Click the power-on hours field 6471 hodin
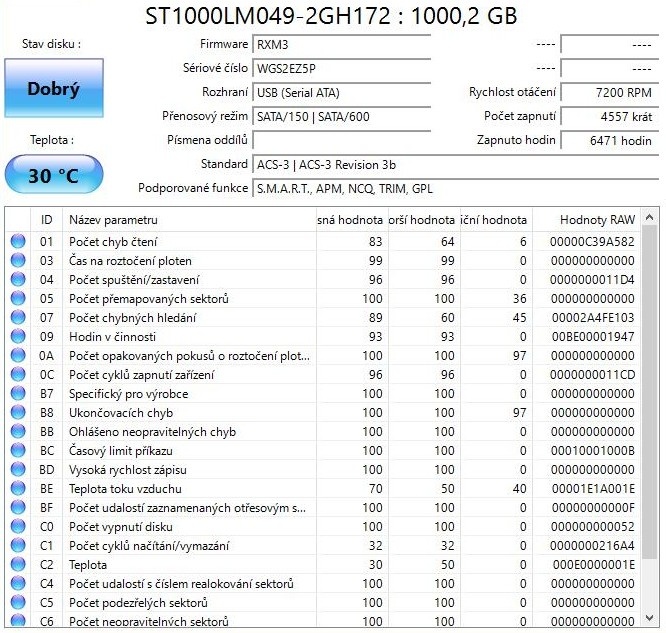This screenshot has height=633, width=666. (x=610, y=140)
